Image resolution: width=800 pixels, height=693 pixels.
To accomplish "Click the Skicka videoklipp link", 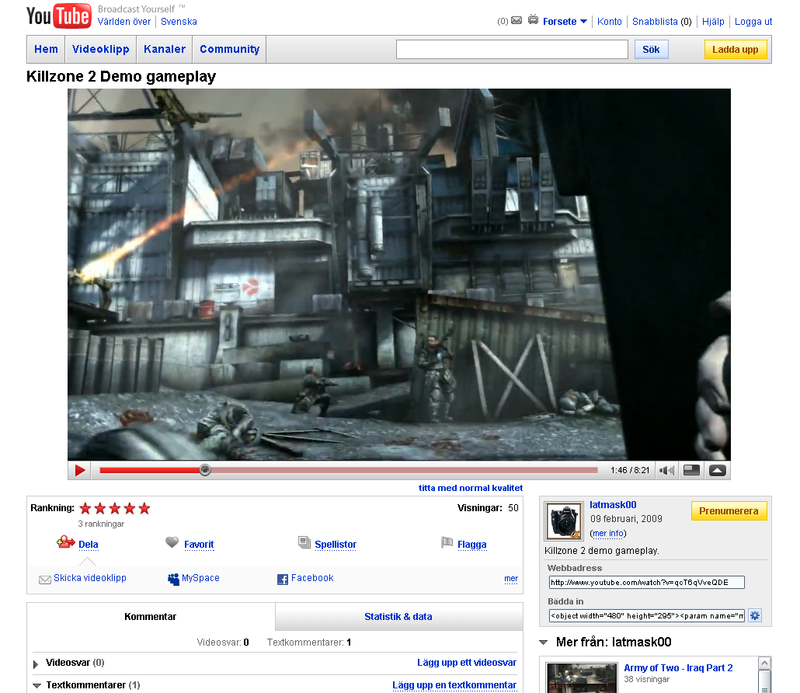I will (x=90, y=578).
